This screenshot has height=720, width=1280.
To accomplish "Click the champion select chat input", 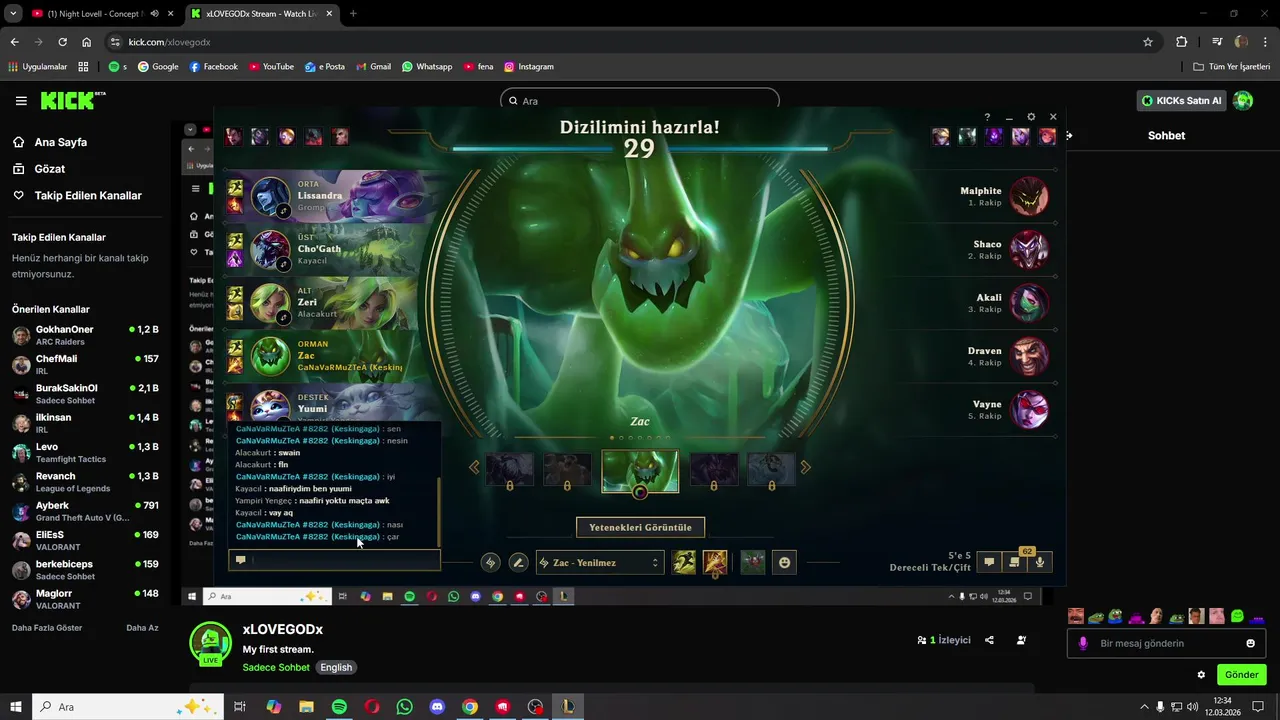I will click(334, 560).
